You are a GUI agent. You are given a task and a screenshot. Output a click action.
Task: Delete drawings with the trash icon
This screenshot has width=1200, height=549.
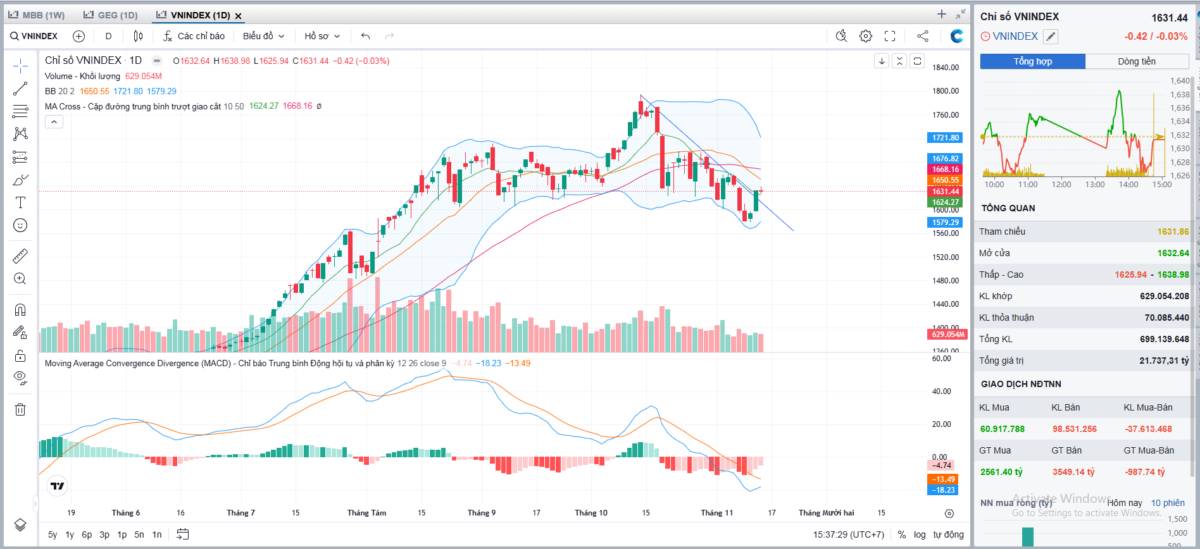coord(20,408)
